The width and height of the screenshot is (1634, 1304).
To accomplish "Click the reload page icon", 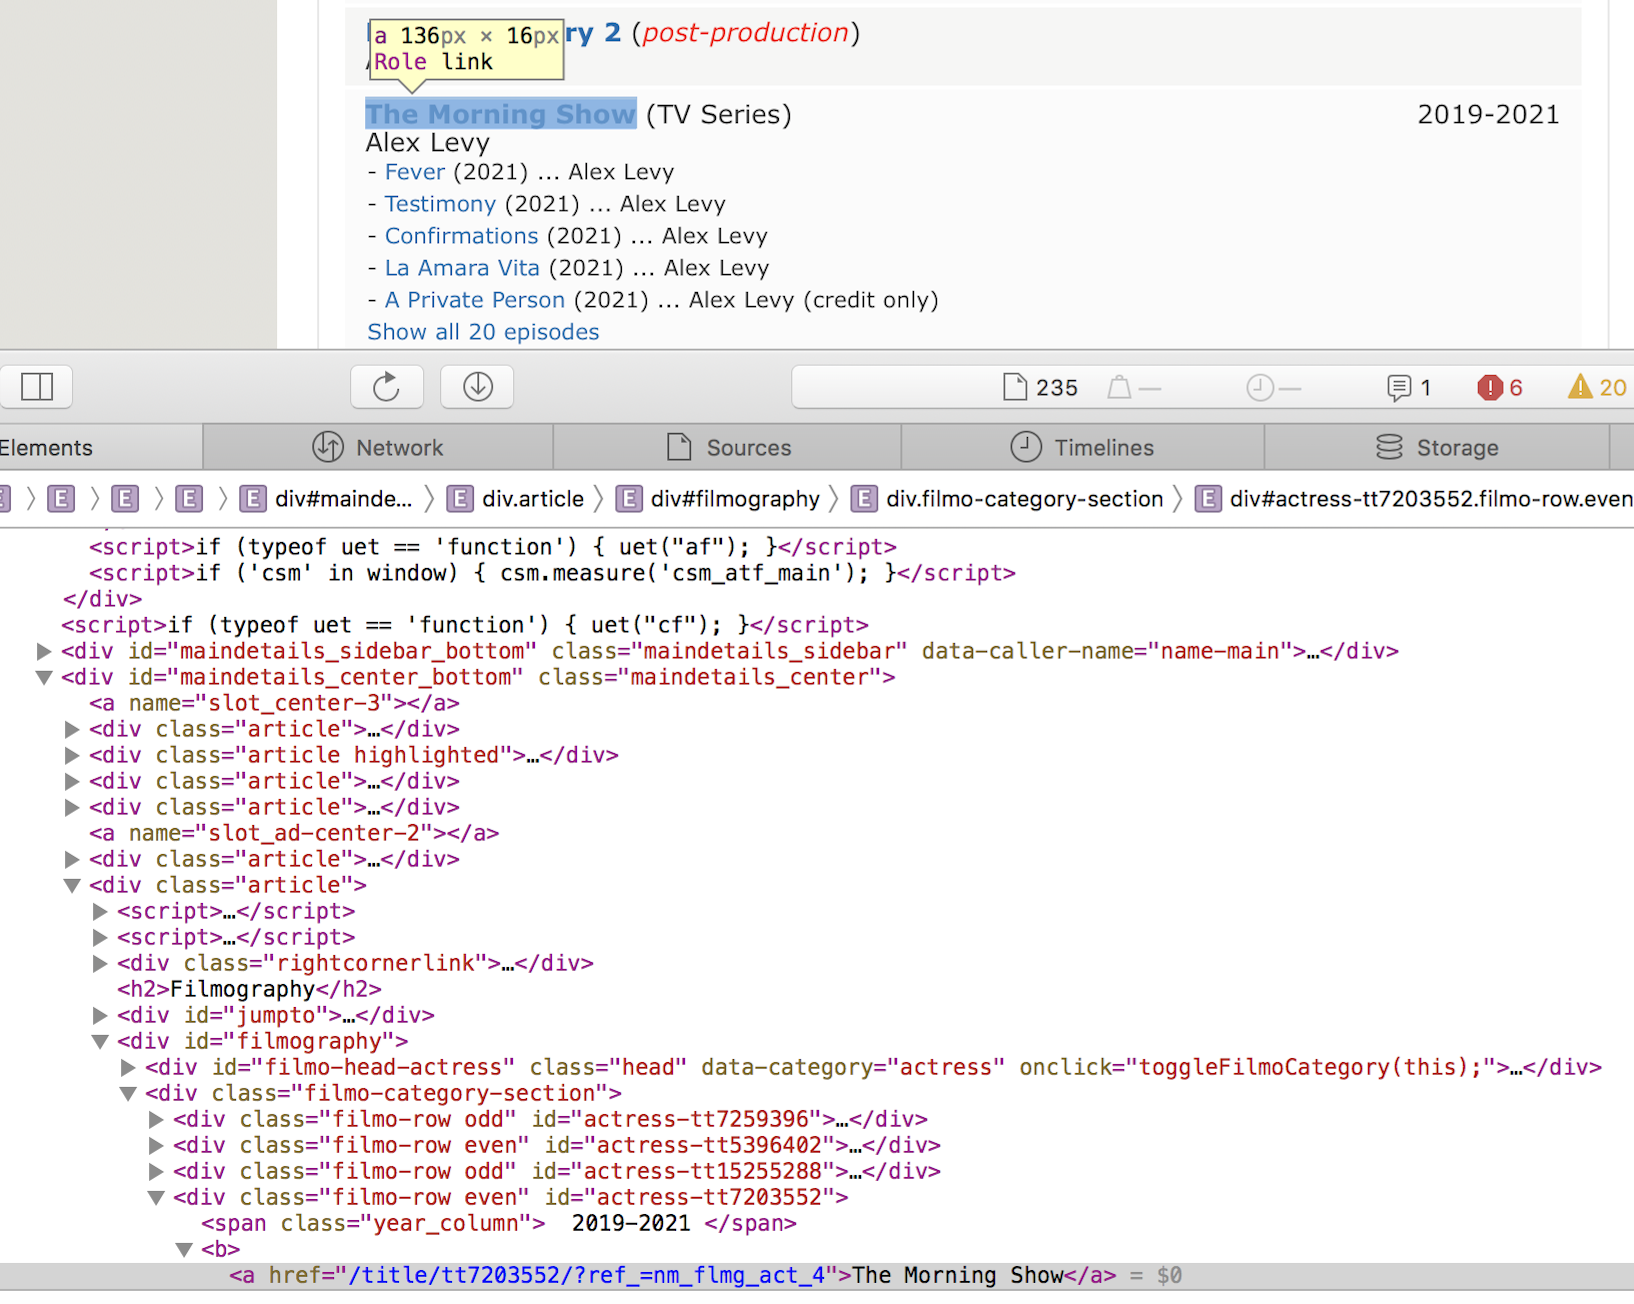I will point(386,387).
